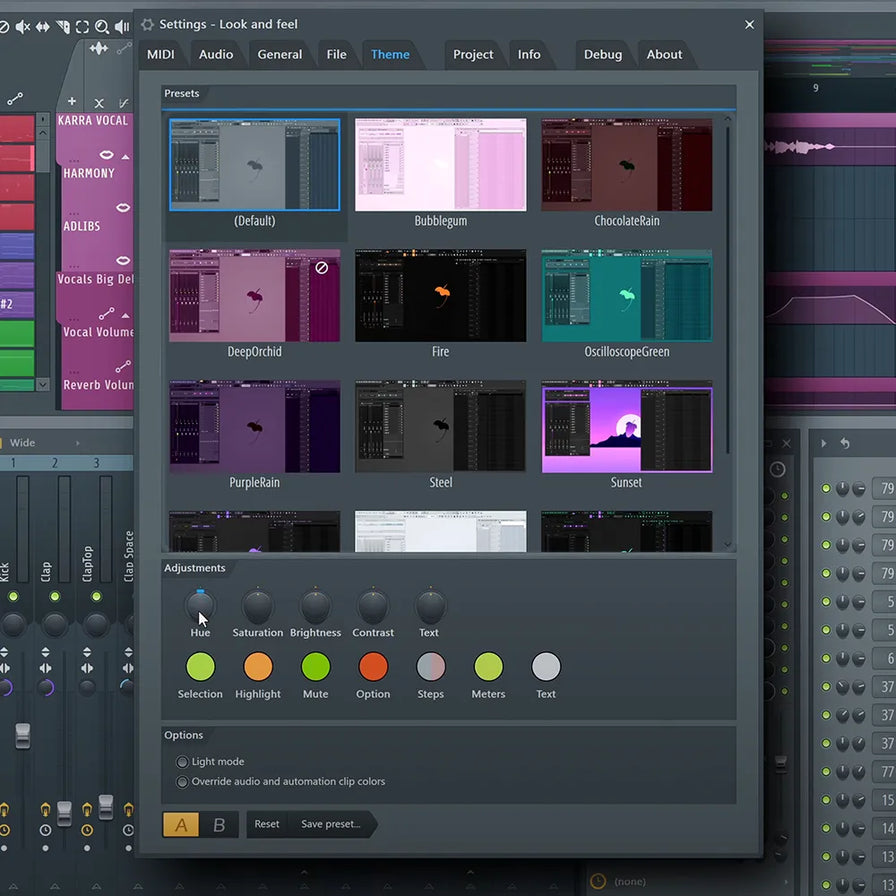Switch to the General tab
This screenshot has width=896, height=896.
point(279,55)
